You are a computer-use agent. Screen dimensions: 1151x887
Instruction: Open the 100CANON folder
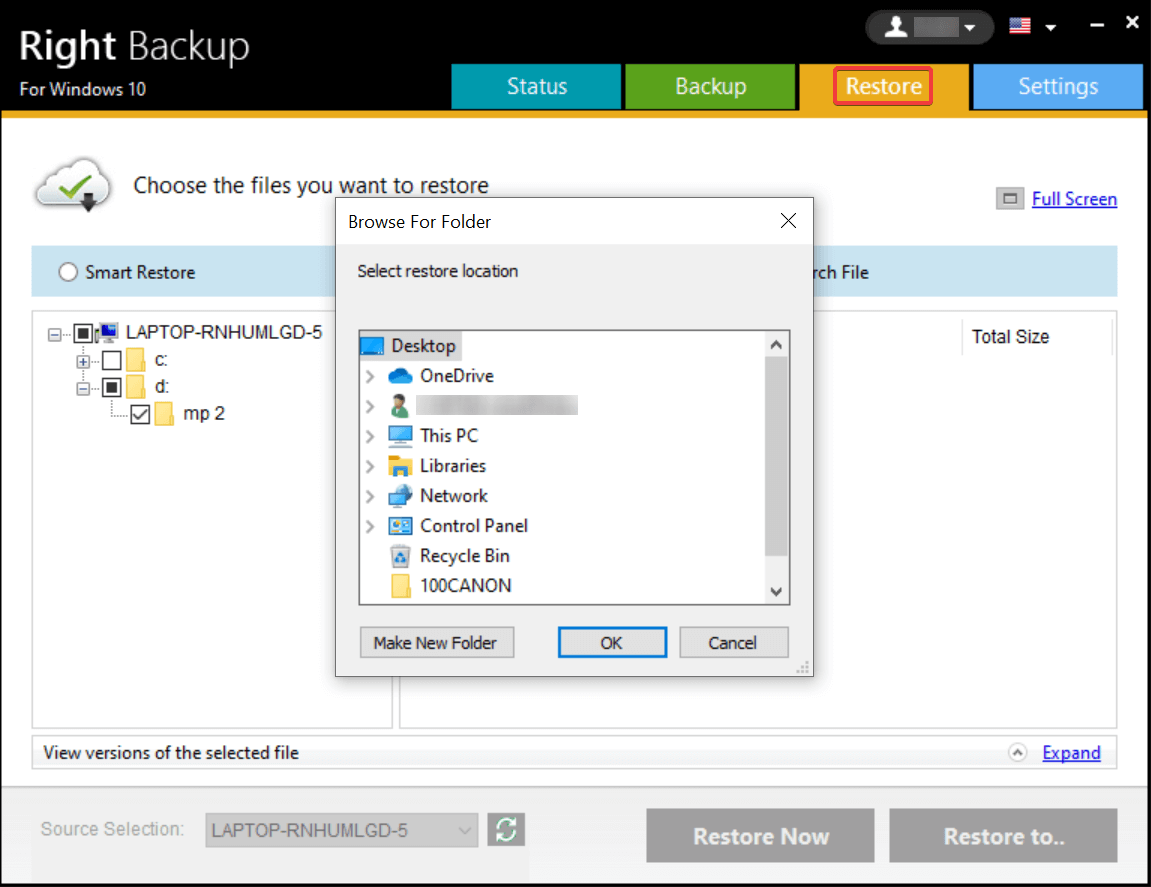(x=465, y=586)
